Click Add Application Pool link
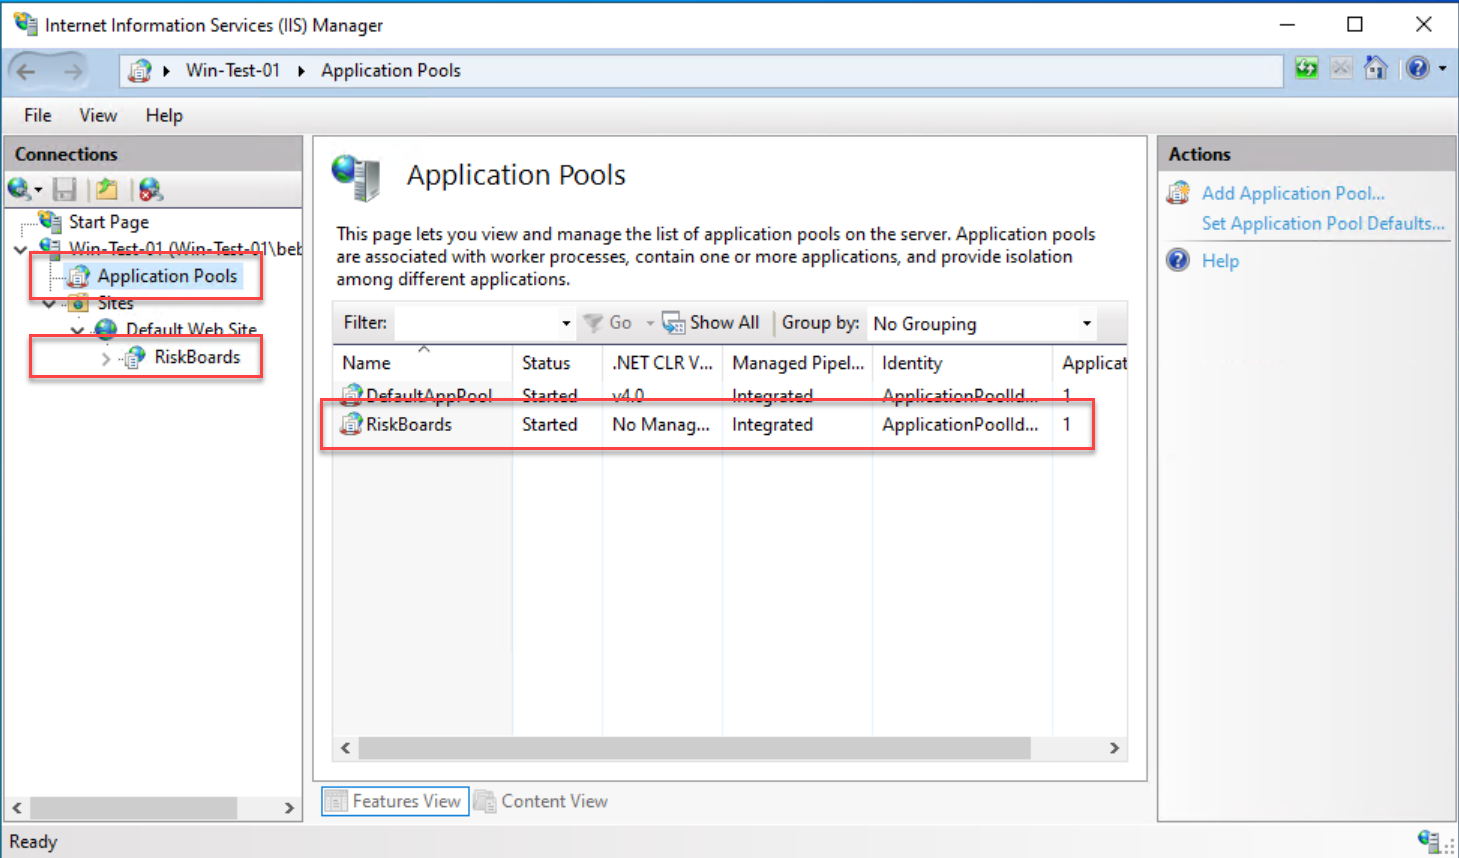1459x858 pixels. [1293, 194]
